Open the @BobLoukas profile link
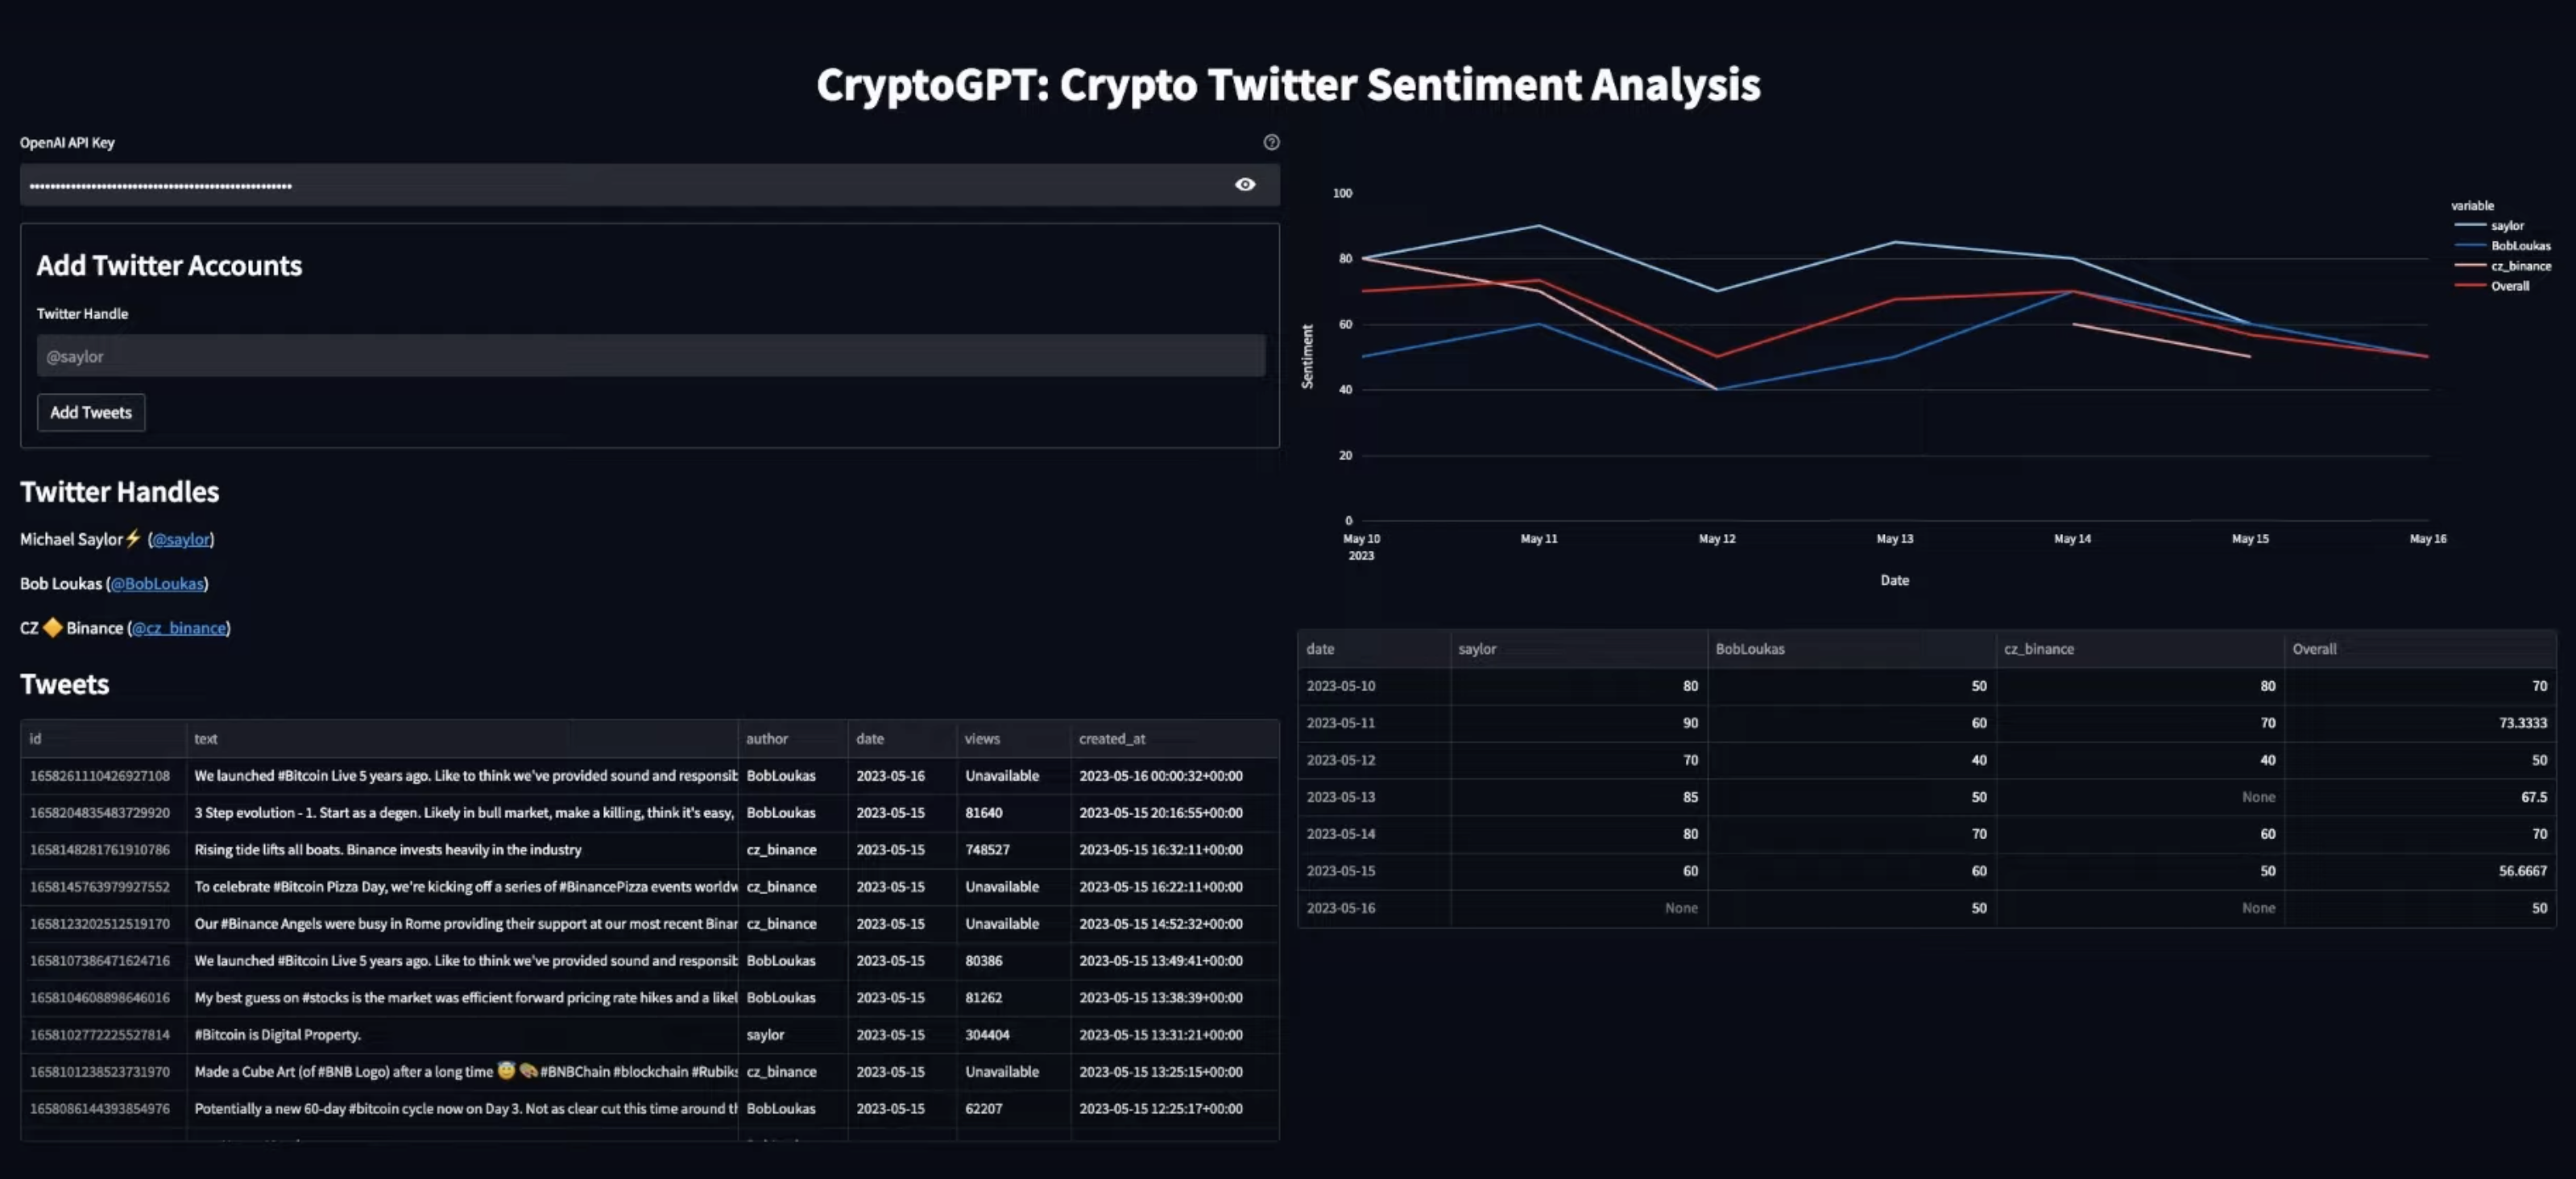The width and height of the screenshot is (2576, 1179). click(158, 583)
